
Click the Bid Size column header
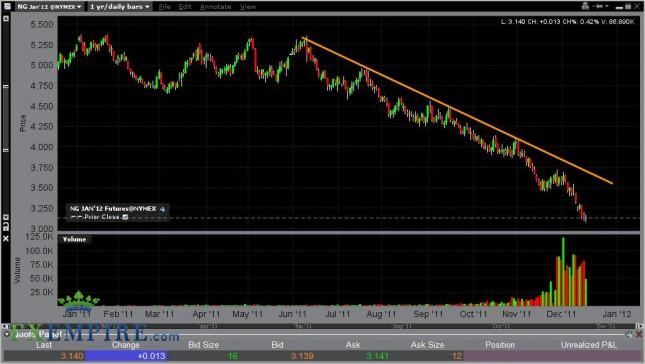[x=203, y=345]
